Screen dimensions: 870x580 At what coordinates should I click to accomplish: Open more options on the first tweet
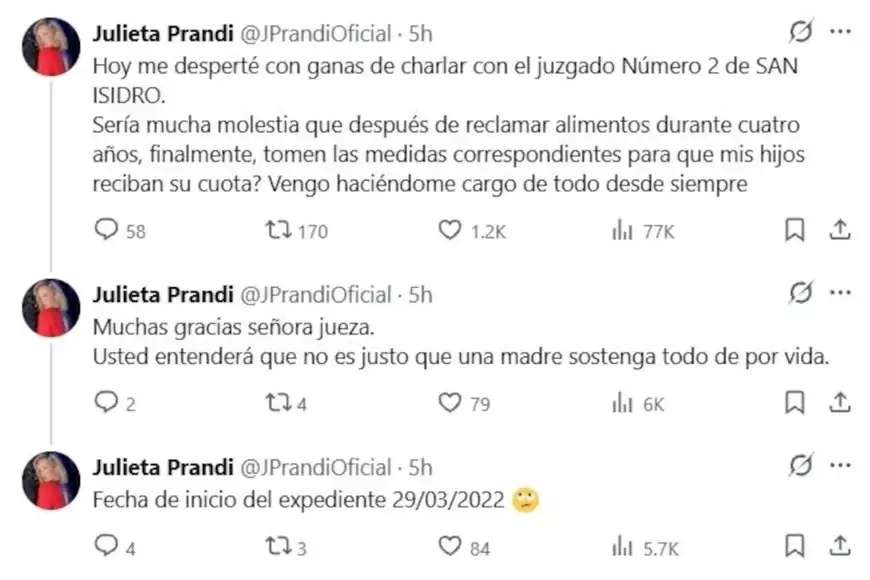(838, 32)
